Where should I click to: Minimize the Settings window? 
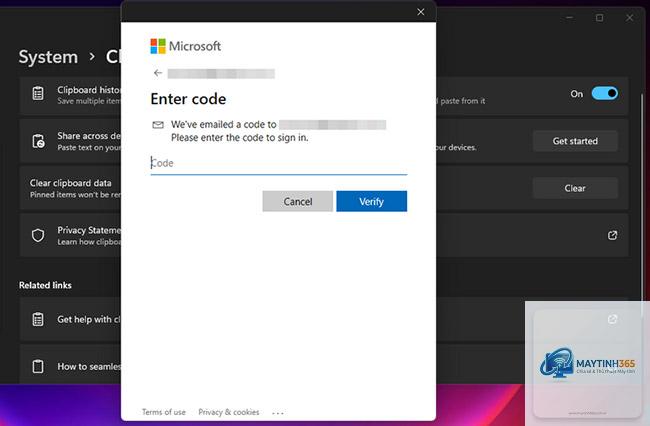coord(570,18)
